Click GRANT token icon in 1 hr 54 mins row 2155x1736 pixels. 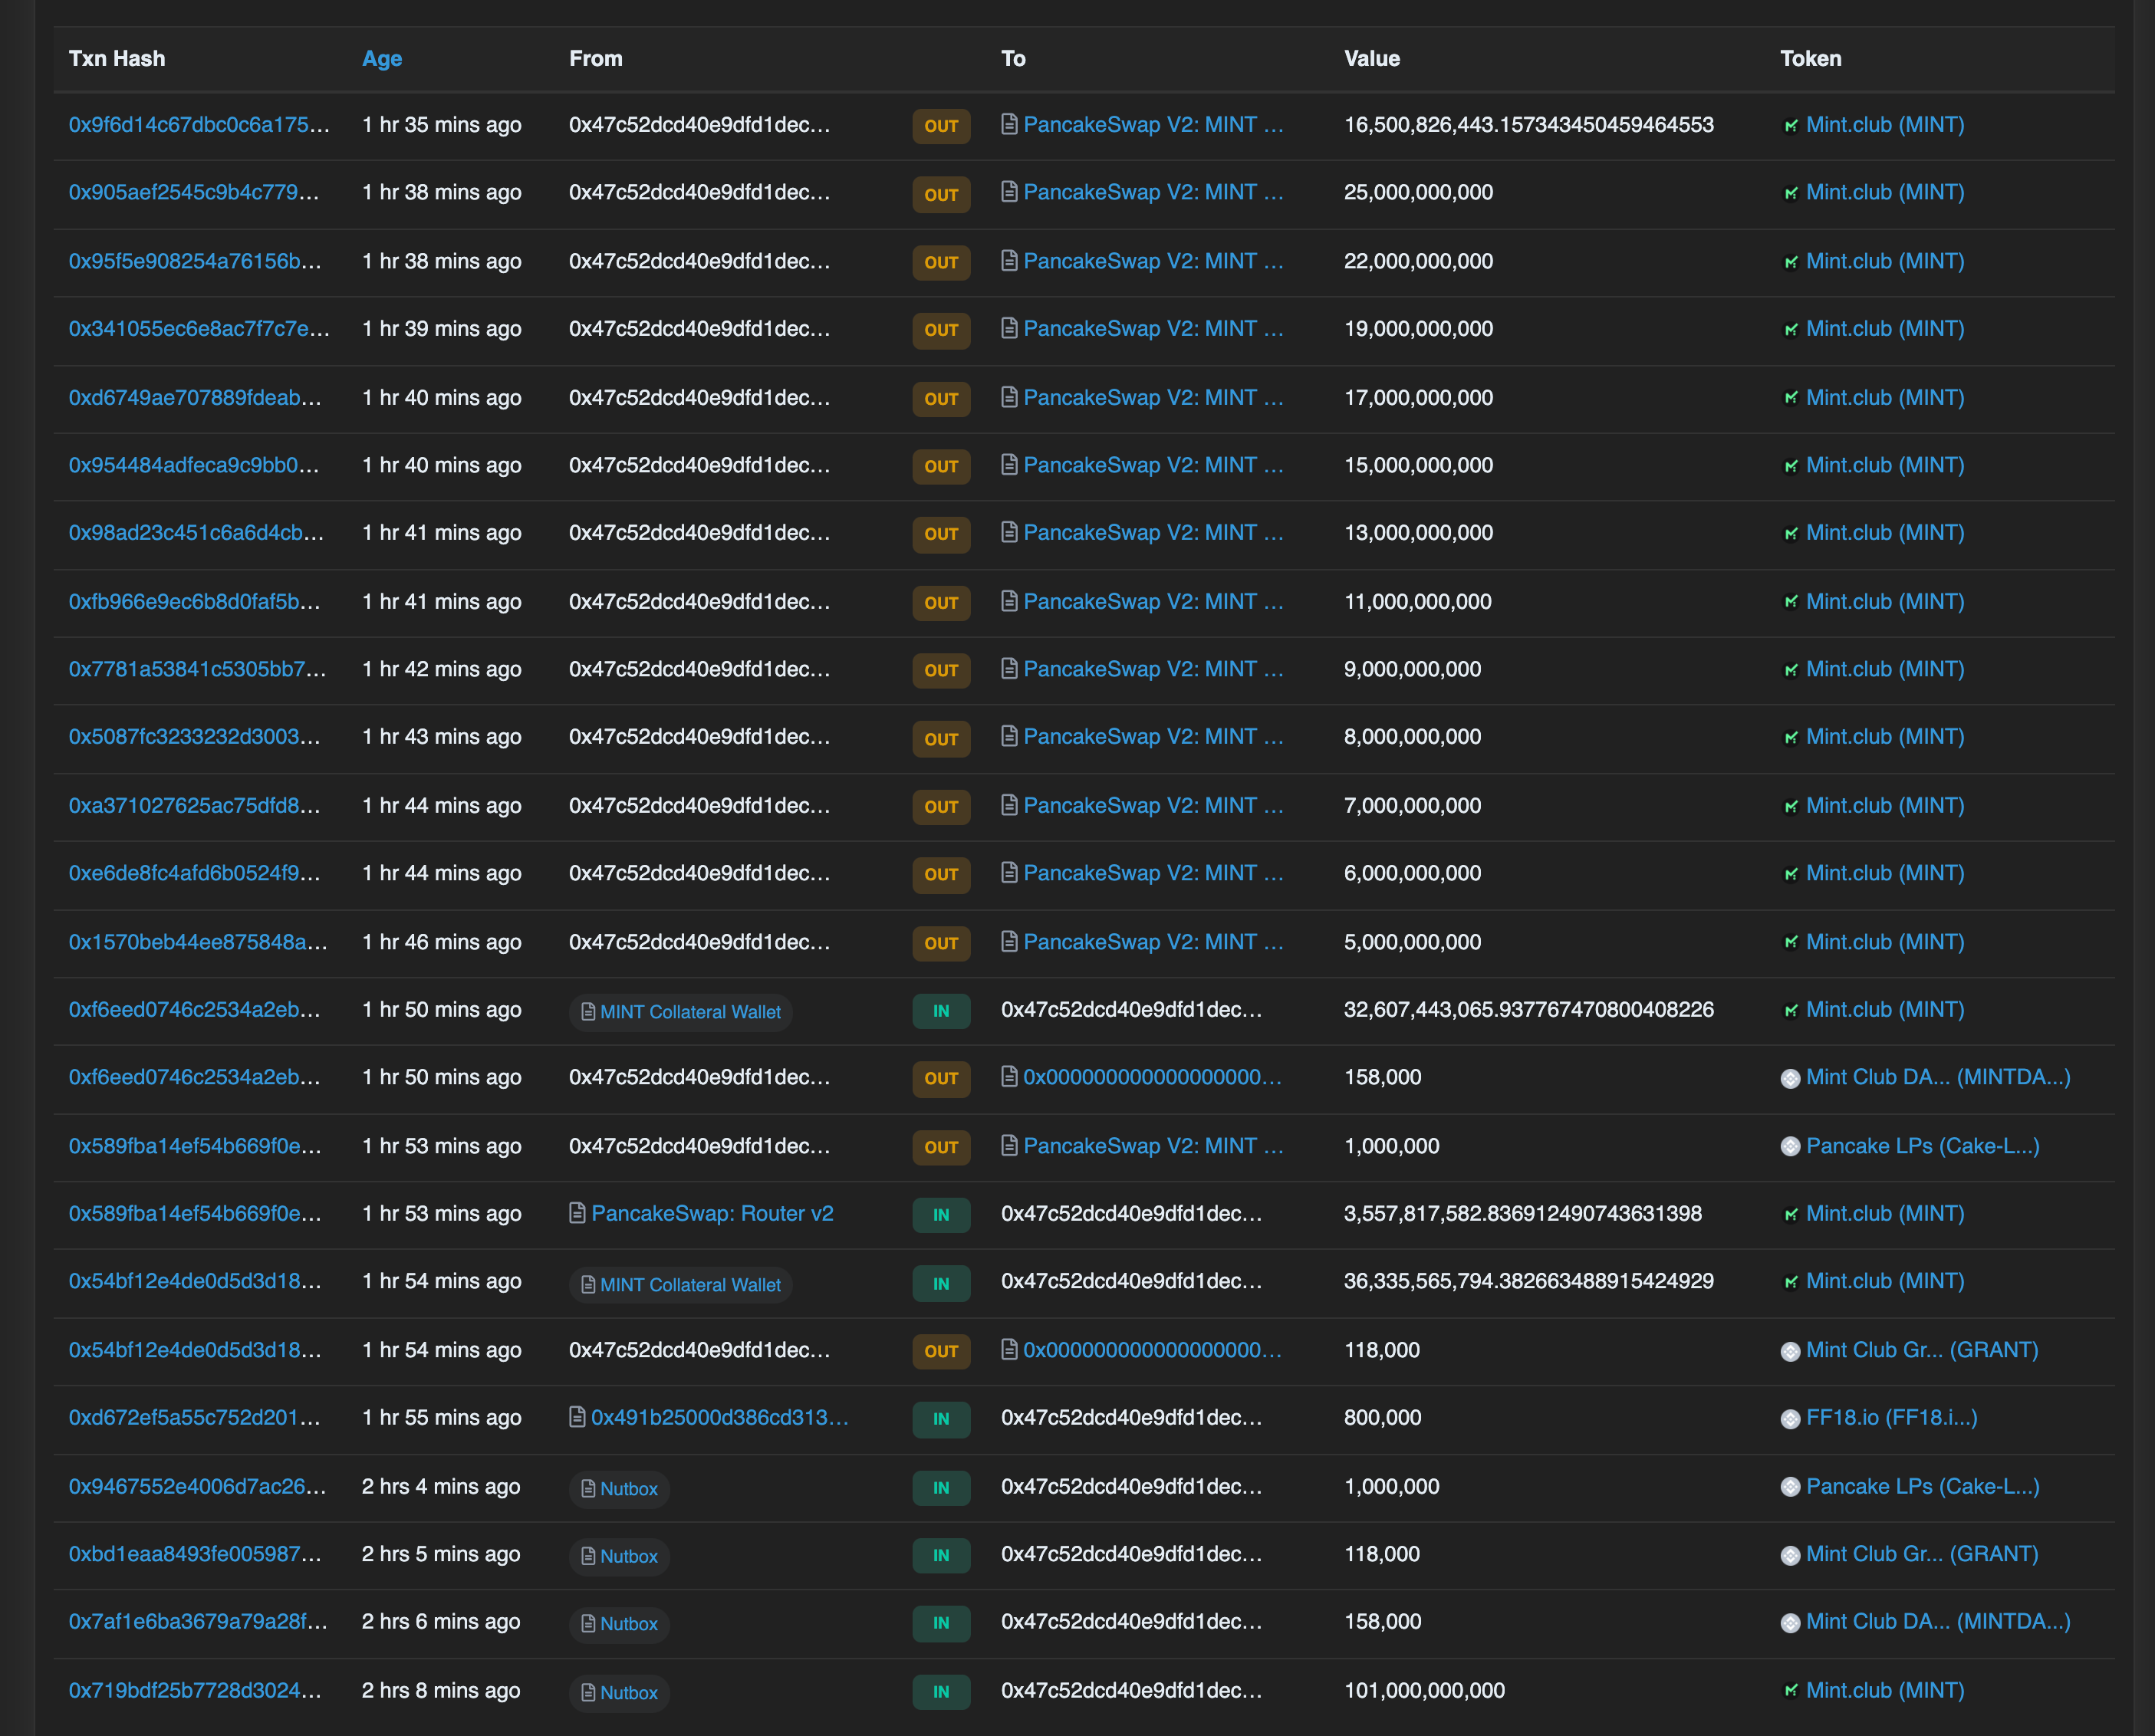coord(1790,1351)
